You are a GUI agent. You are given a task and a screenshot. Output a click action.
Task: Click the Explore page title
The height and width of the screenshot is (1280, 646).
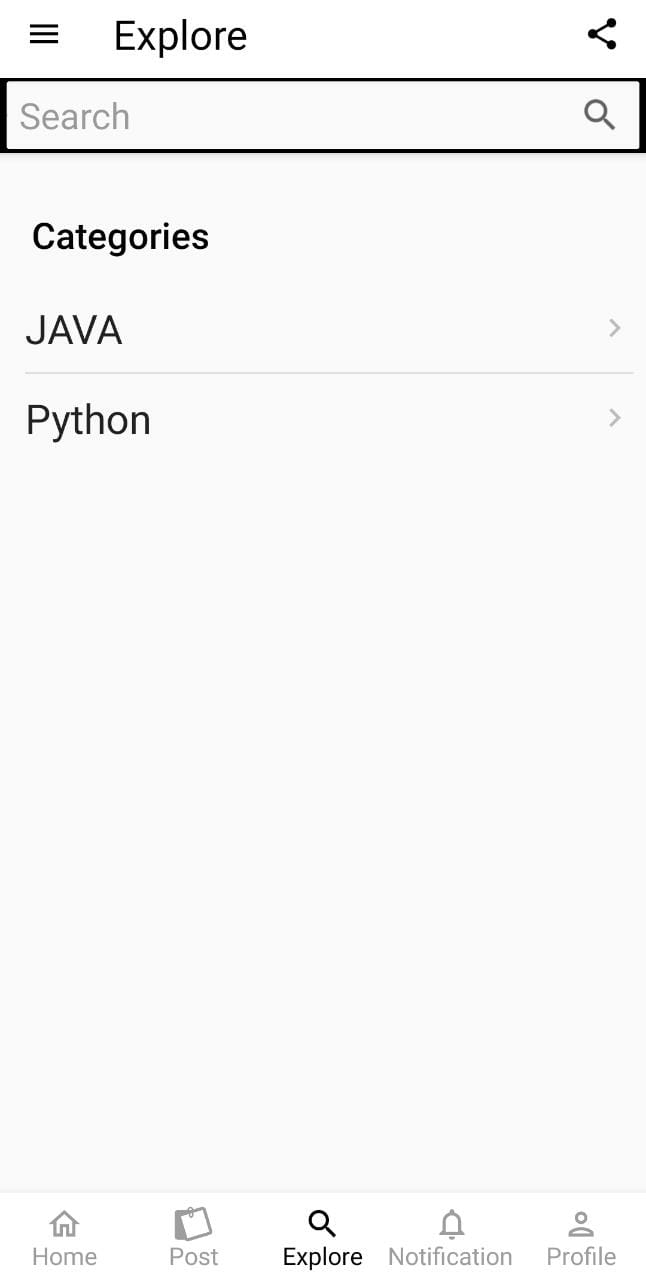coord(180,36)
